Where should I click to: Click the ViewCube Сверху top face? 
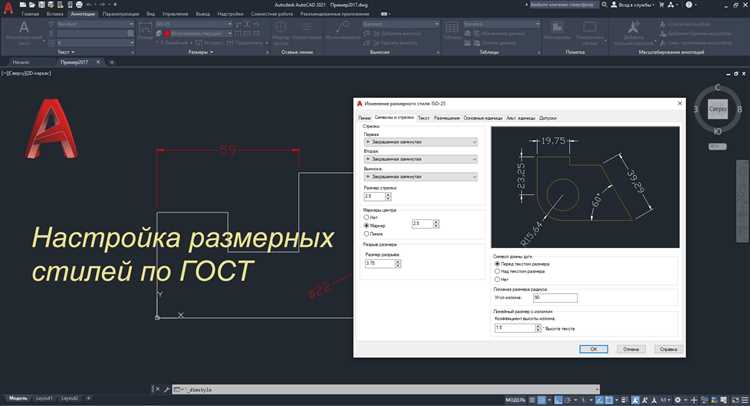point(717,109)
